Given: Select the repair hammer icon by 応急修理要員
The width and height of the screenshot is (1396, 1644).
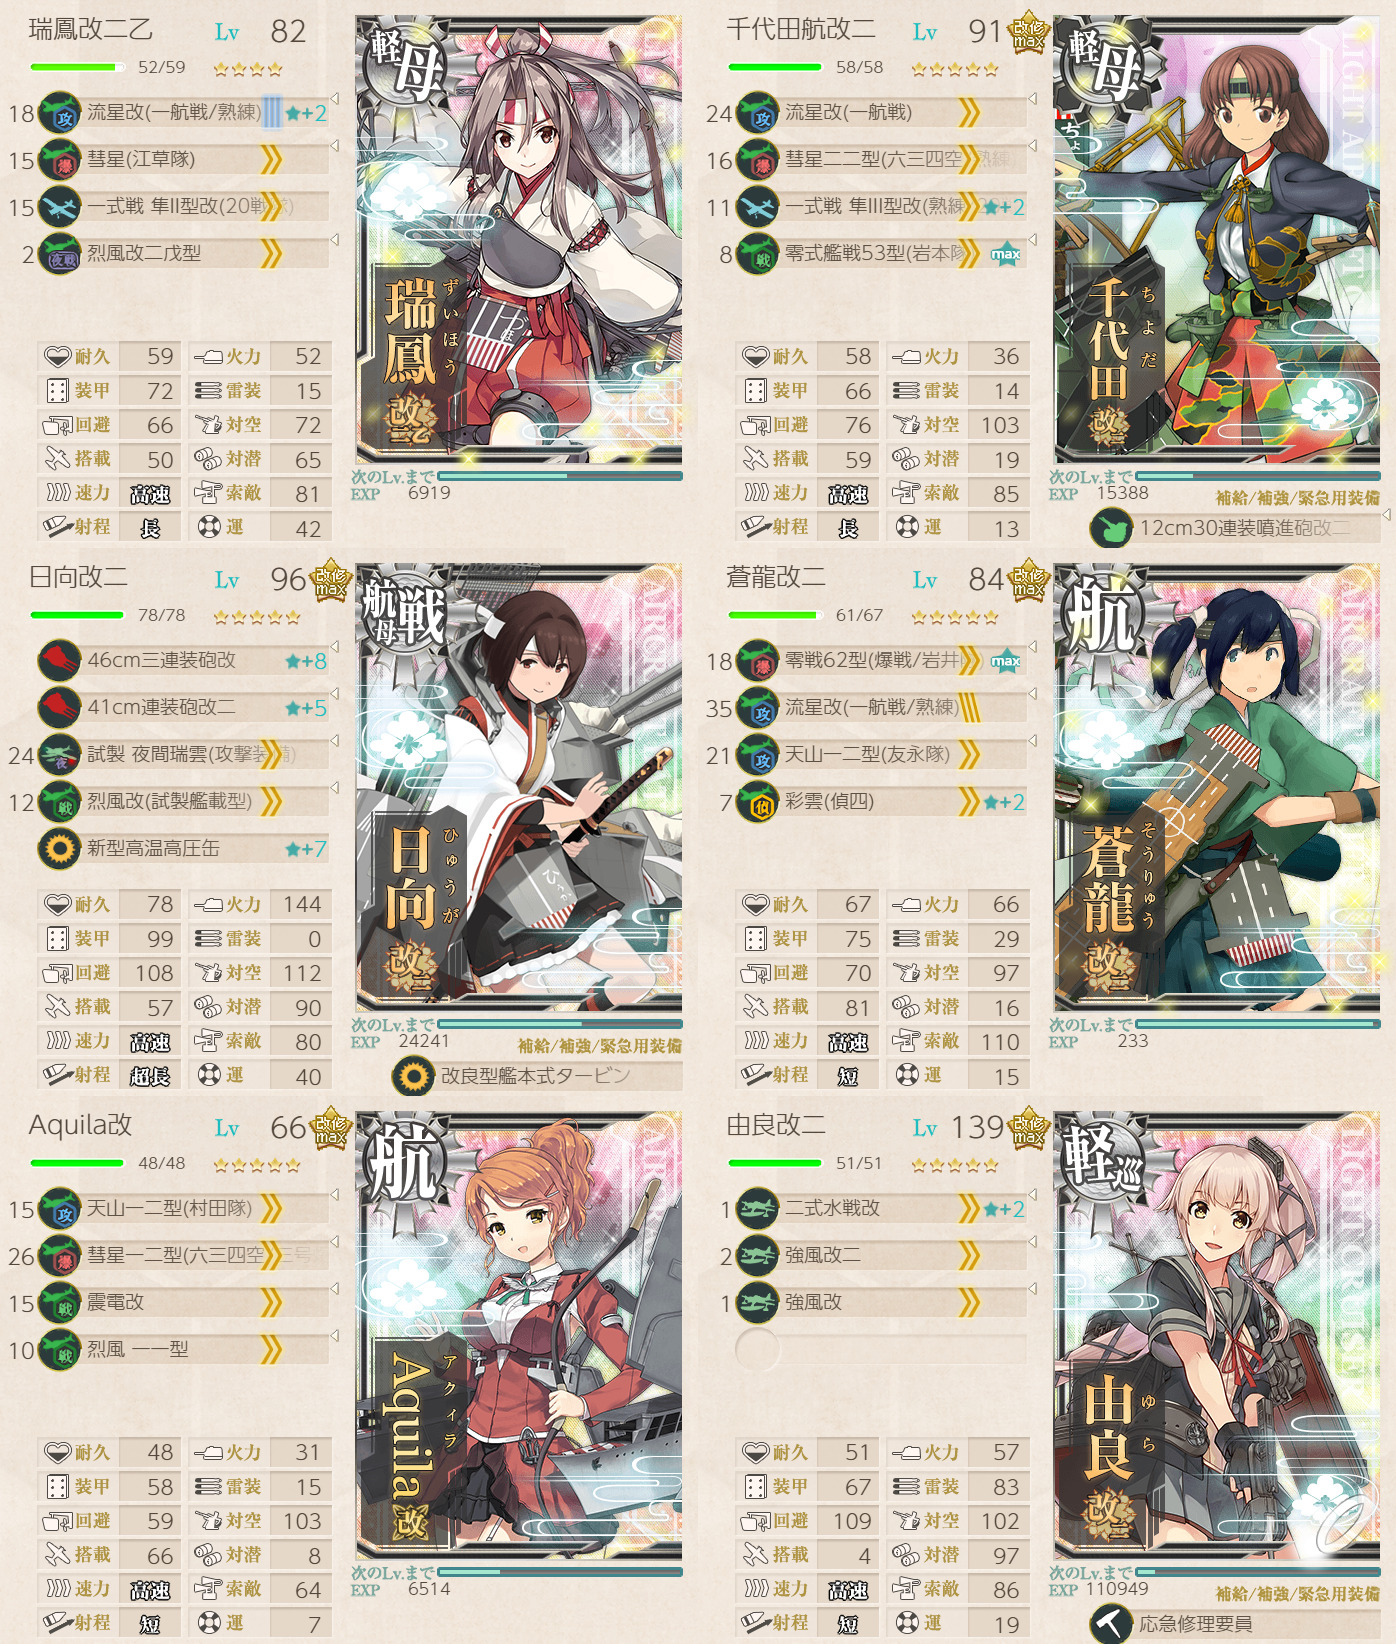Looking at the screenshot, I should [x=1111, y=1624].
